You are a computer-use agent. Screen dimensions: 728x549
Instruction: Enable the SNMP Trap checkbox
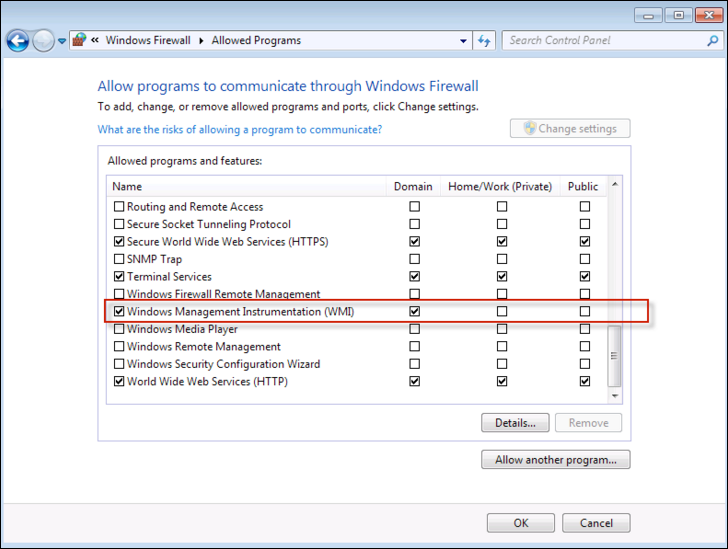pos(119,260)
